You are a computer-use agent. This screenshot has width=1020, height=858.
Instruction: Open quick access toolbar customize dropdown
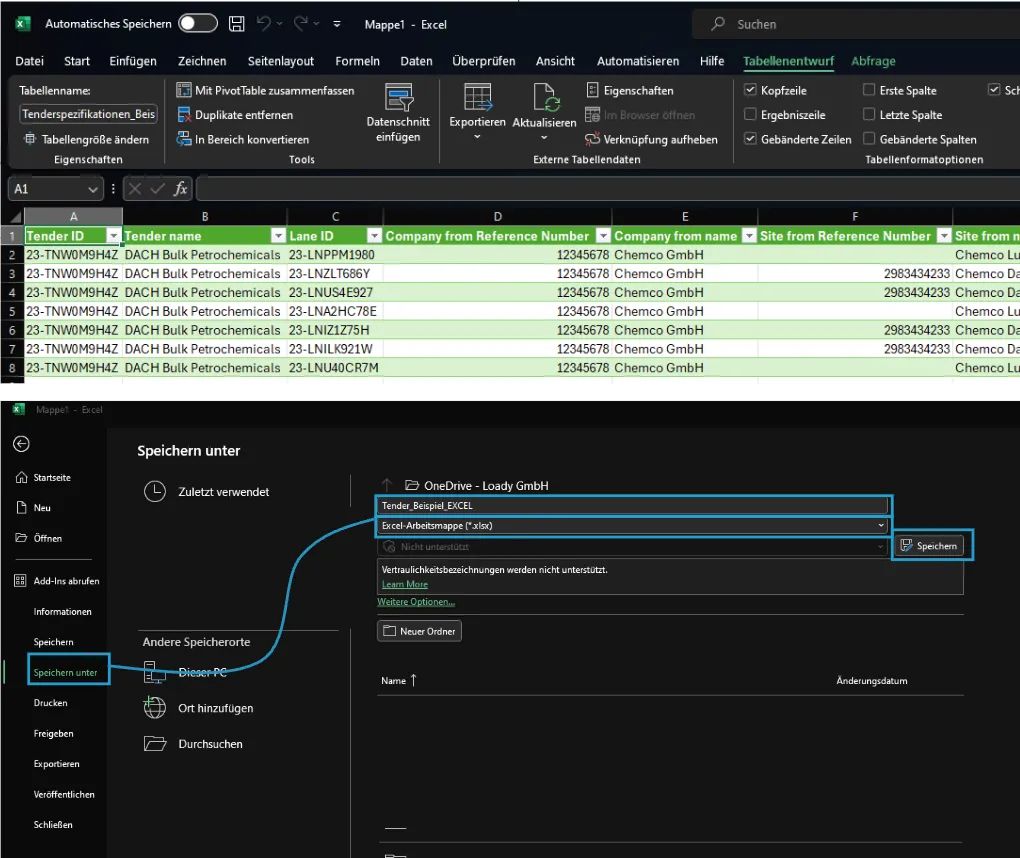pos(337,24)
